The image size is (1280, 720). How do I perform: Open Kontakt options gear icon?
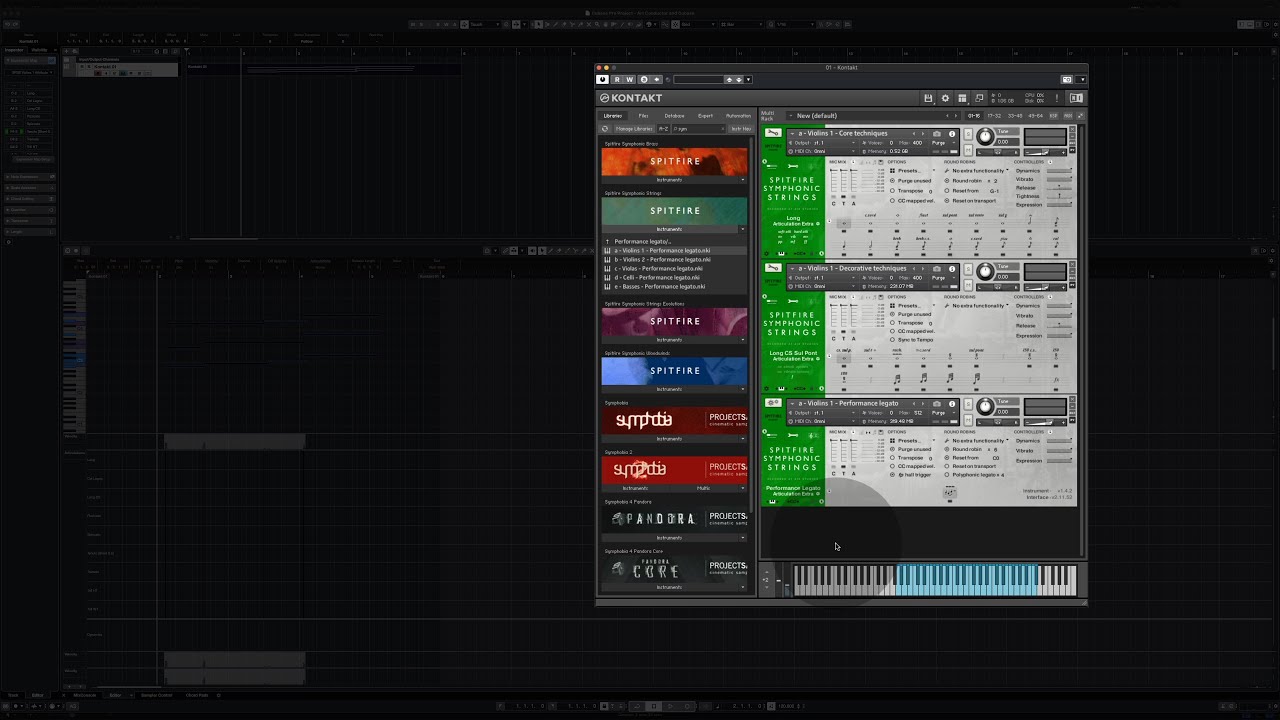pos(945,98)
